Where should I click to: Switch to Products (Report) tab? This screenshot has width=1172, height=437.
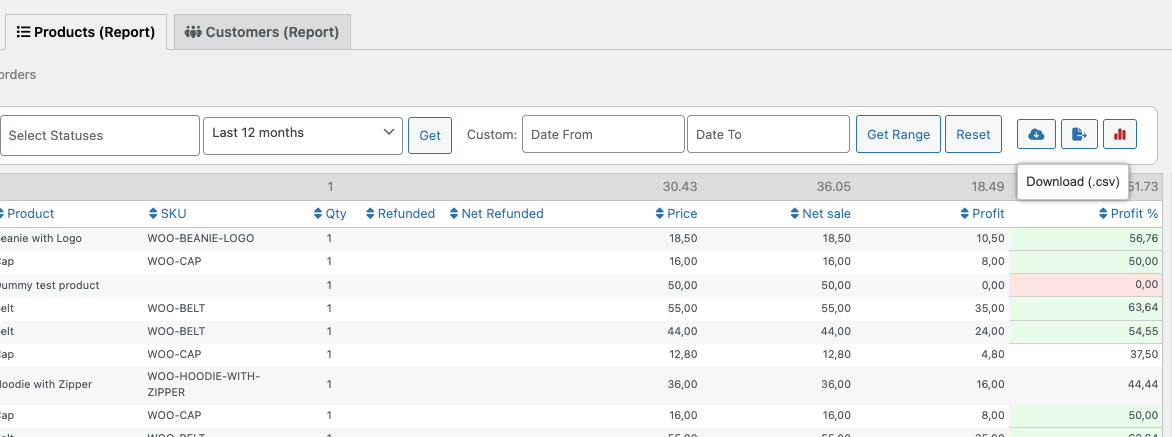(86, 32)
